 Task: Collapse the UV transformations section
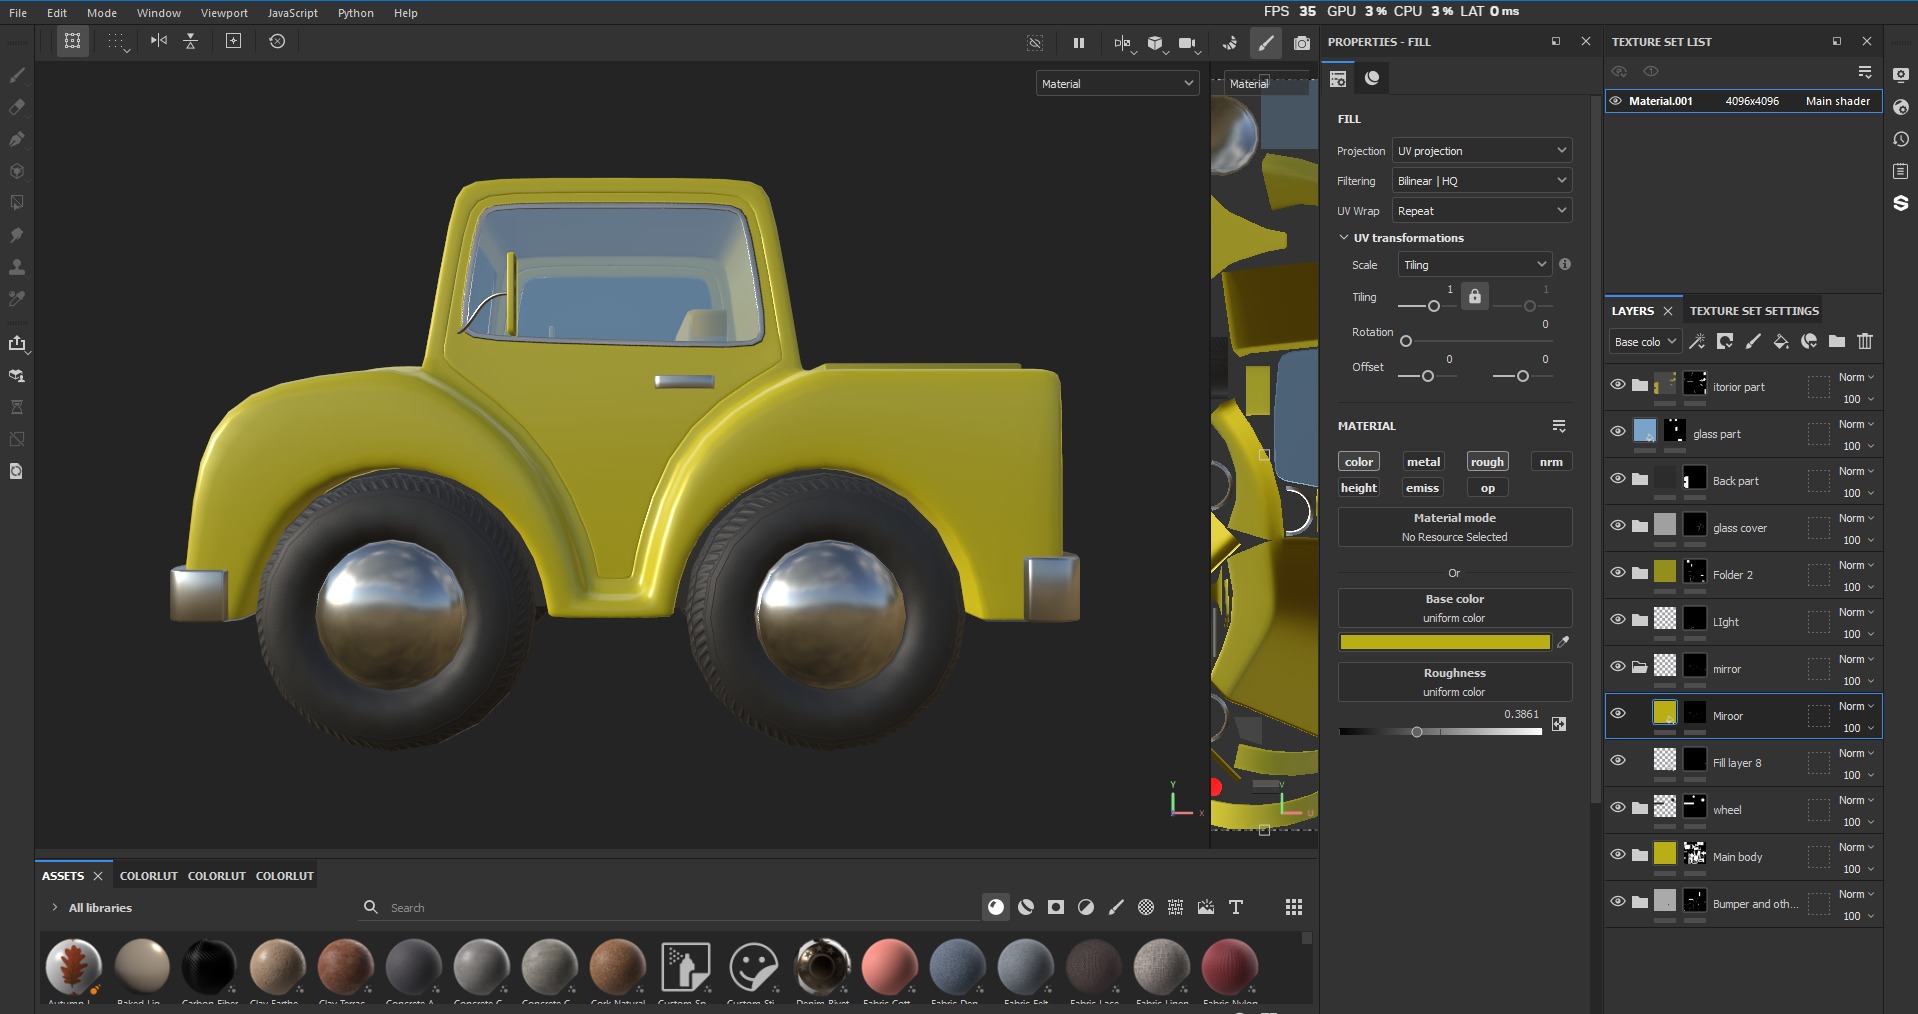pos(1344,238)
